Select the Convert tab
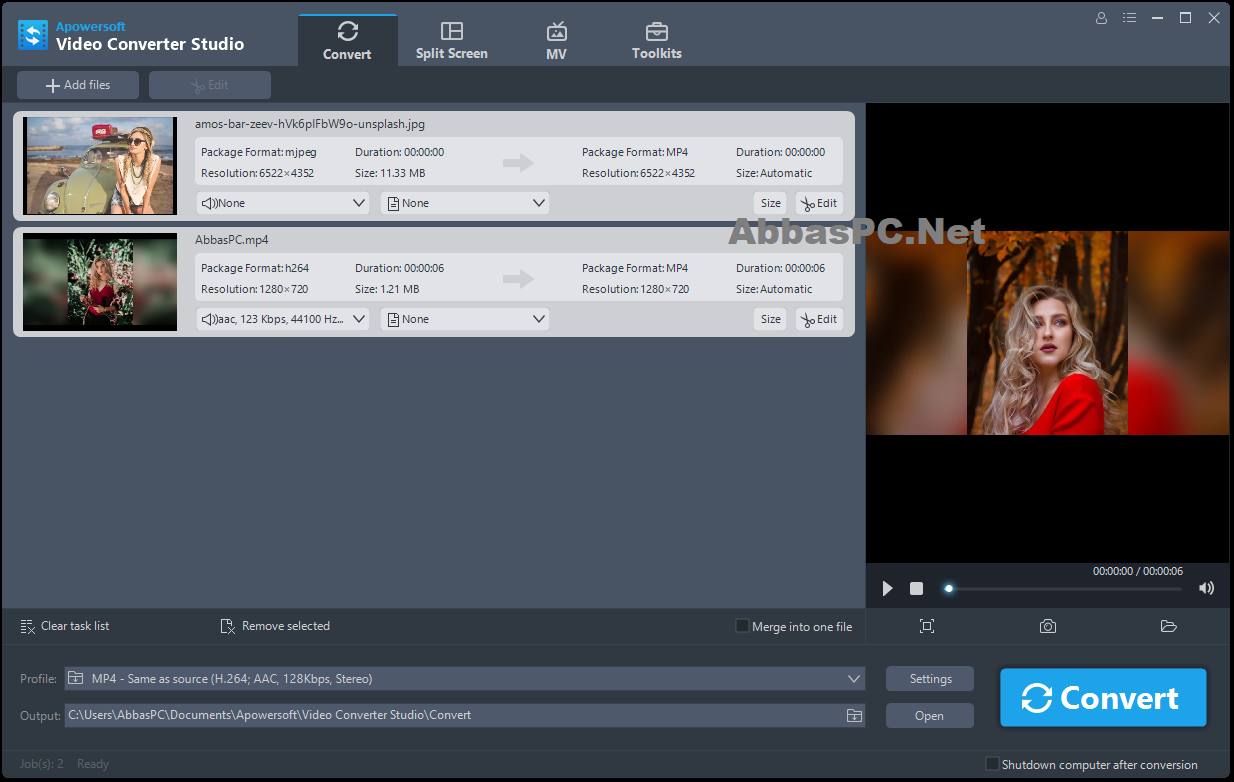The height and width of the screenshot is (782, 1234). pos(347,41)
